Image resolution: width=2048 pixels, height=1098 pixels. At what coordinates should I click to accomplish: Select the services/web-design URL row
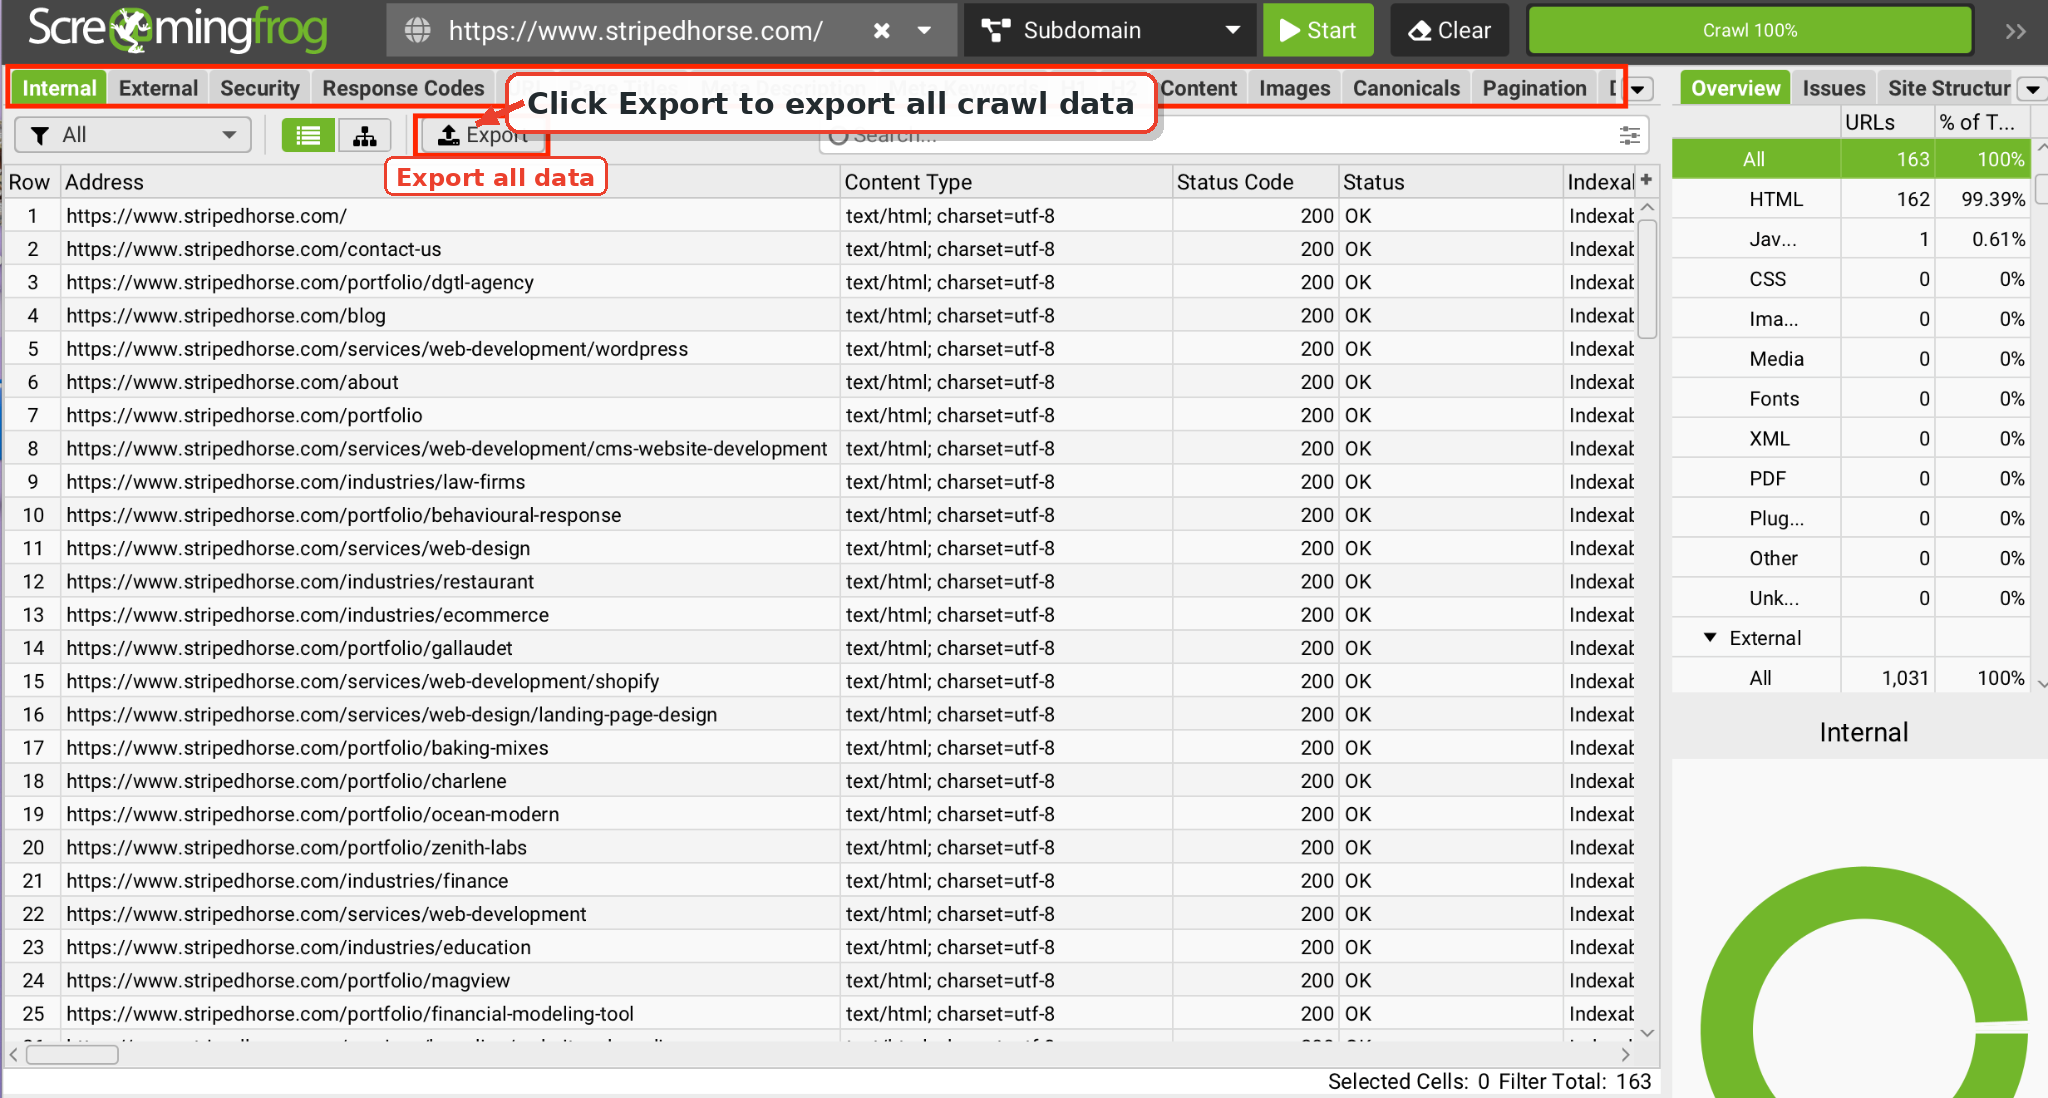pyautogui.click(x=820, y=548)
